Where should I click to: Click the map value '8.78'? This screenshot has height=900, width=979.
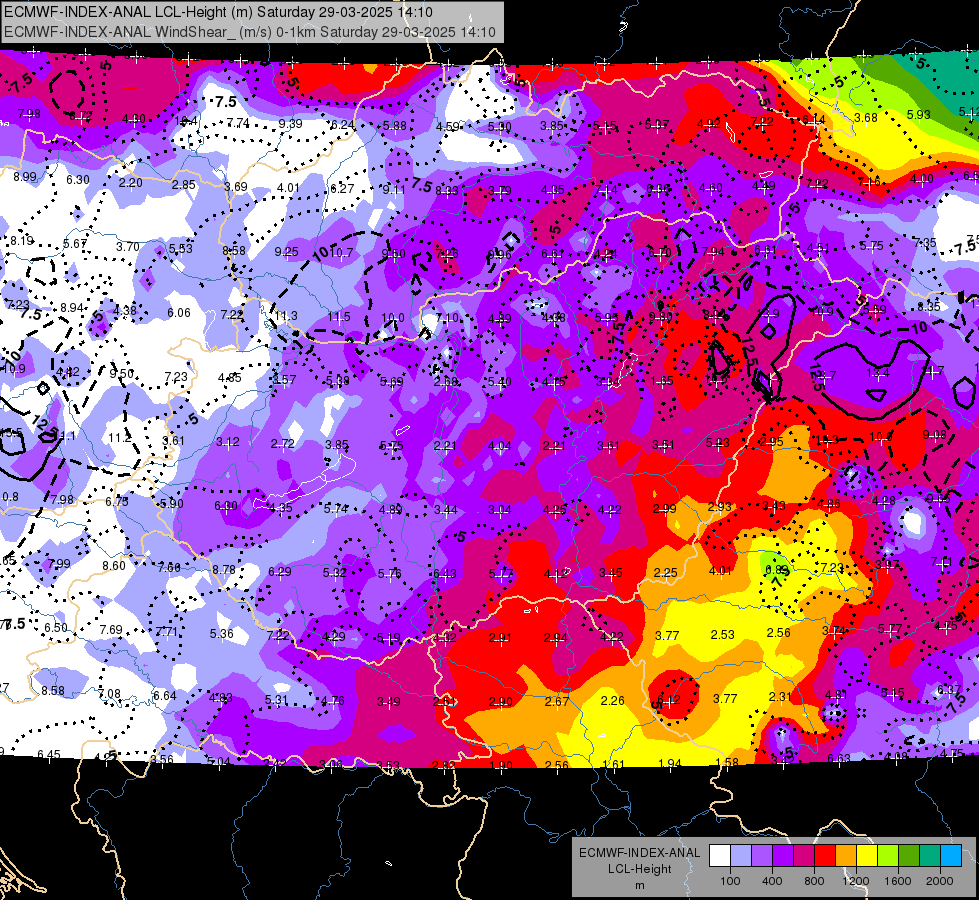point(224,569)
